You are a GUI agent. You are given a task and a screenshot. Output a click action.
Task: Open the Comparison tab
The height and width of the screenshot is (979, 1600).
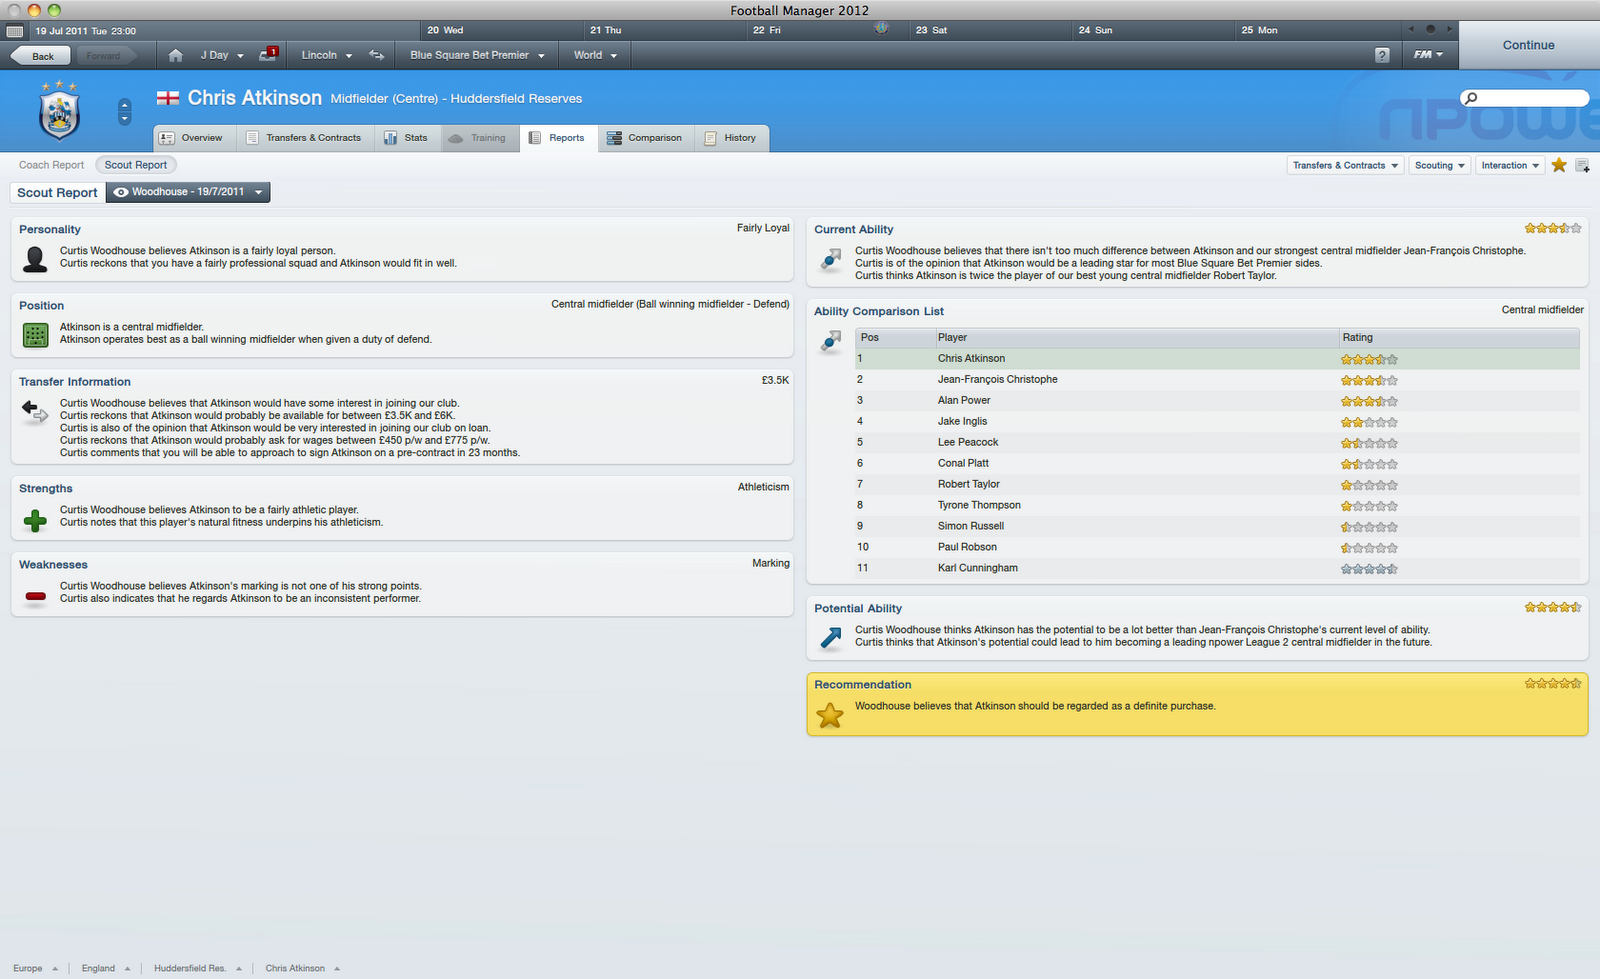pyautogui.click(x=645, y=138)
